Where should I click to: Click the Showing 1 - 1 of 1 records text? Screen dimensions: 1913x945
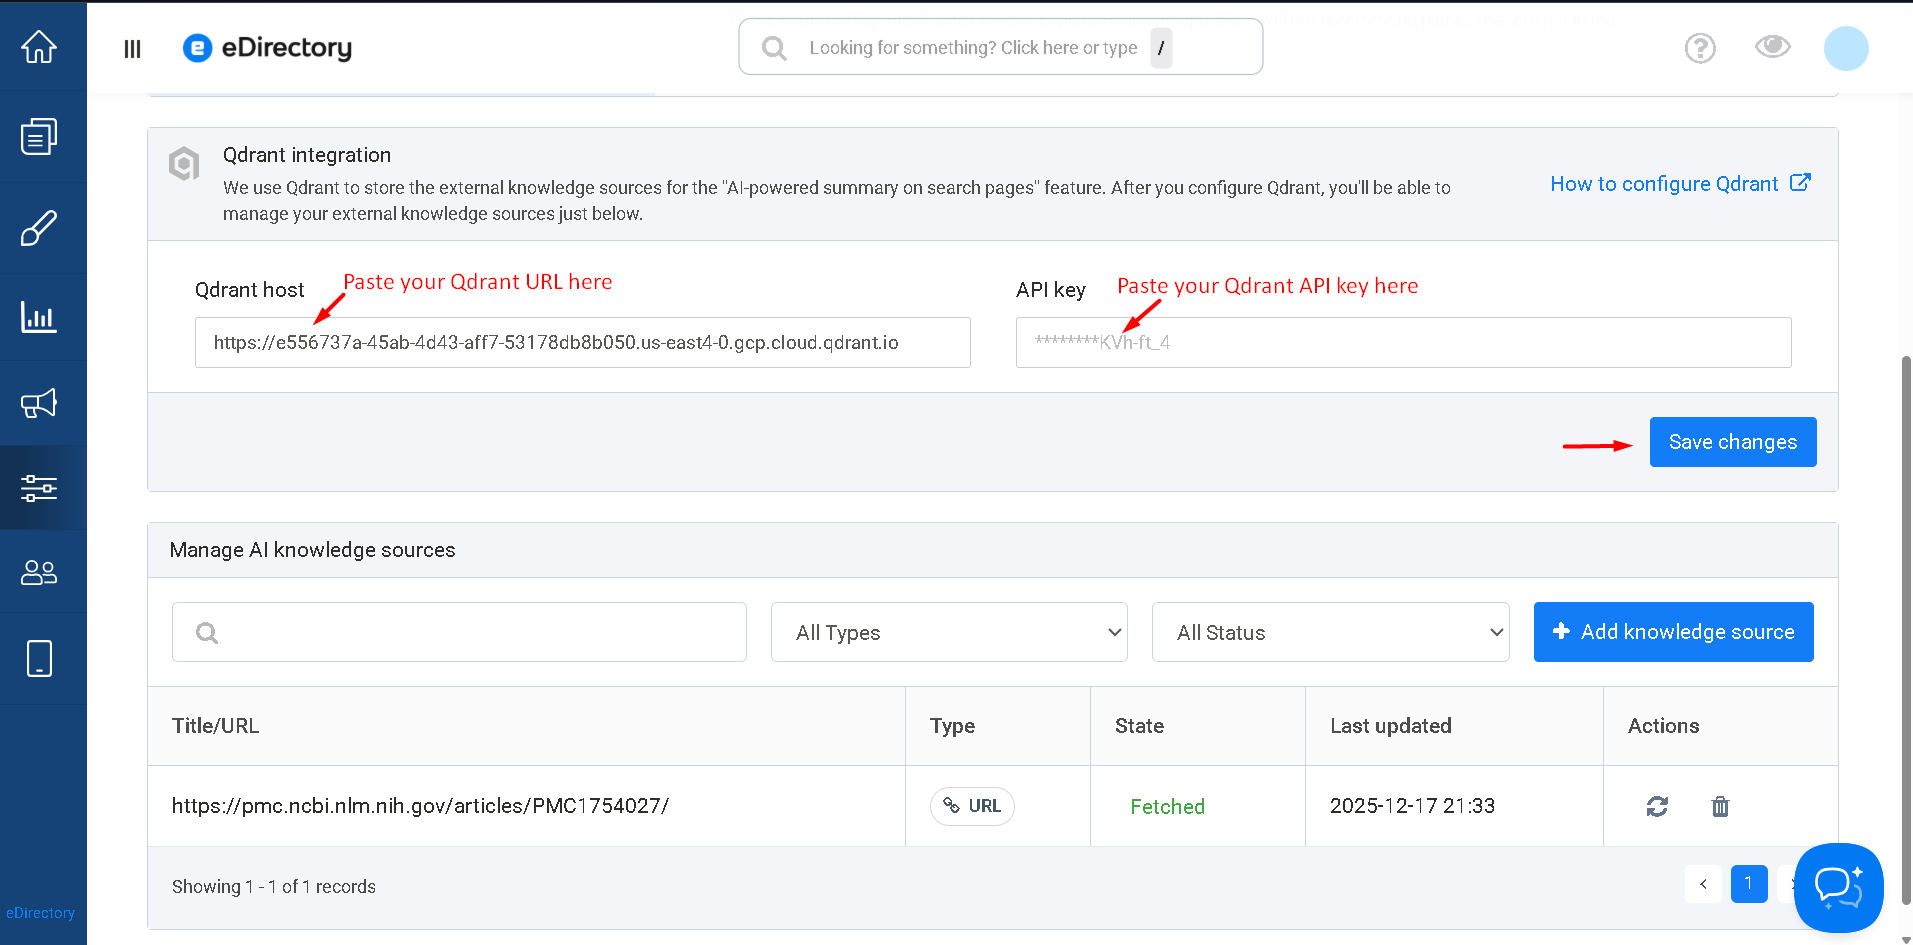(274, 887)
